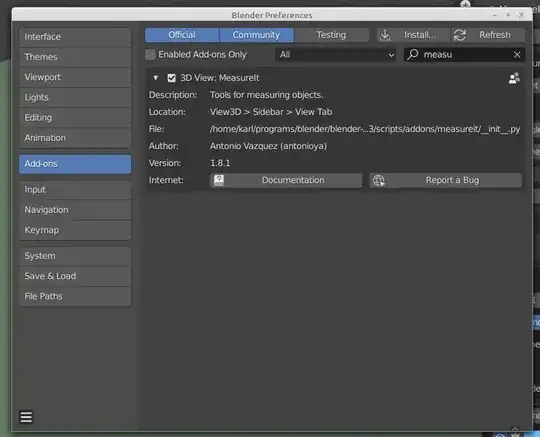
Task: Open the Interface preferences section
Action: [x=75, y=37]
